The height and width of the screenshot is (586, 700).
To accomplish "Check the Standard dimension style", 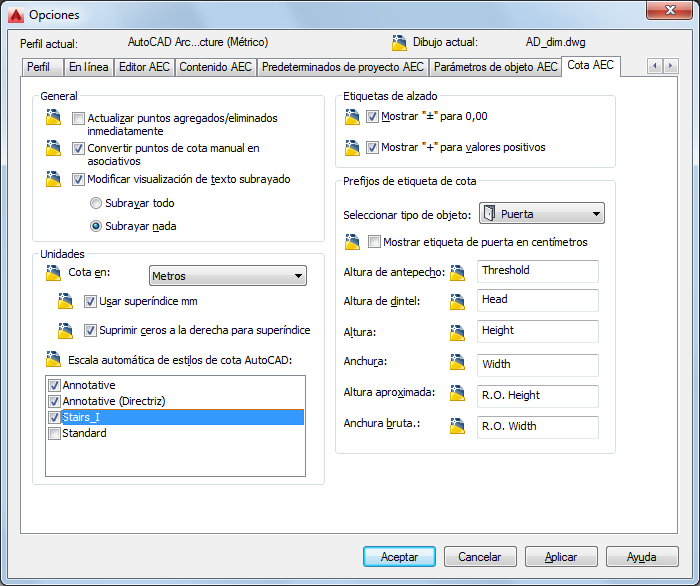I will click(54, 433).
